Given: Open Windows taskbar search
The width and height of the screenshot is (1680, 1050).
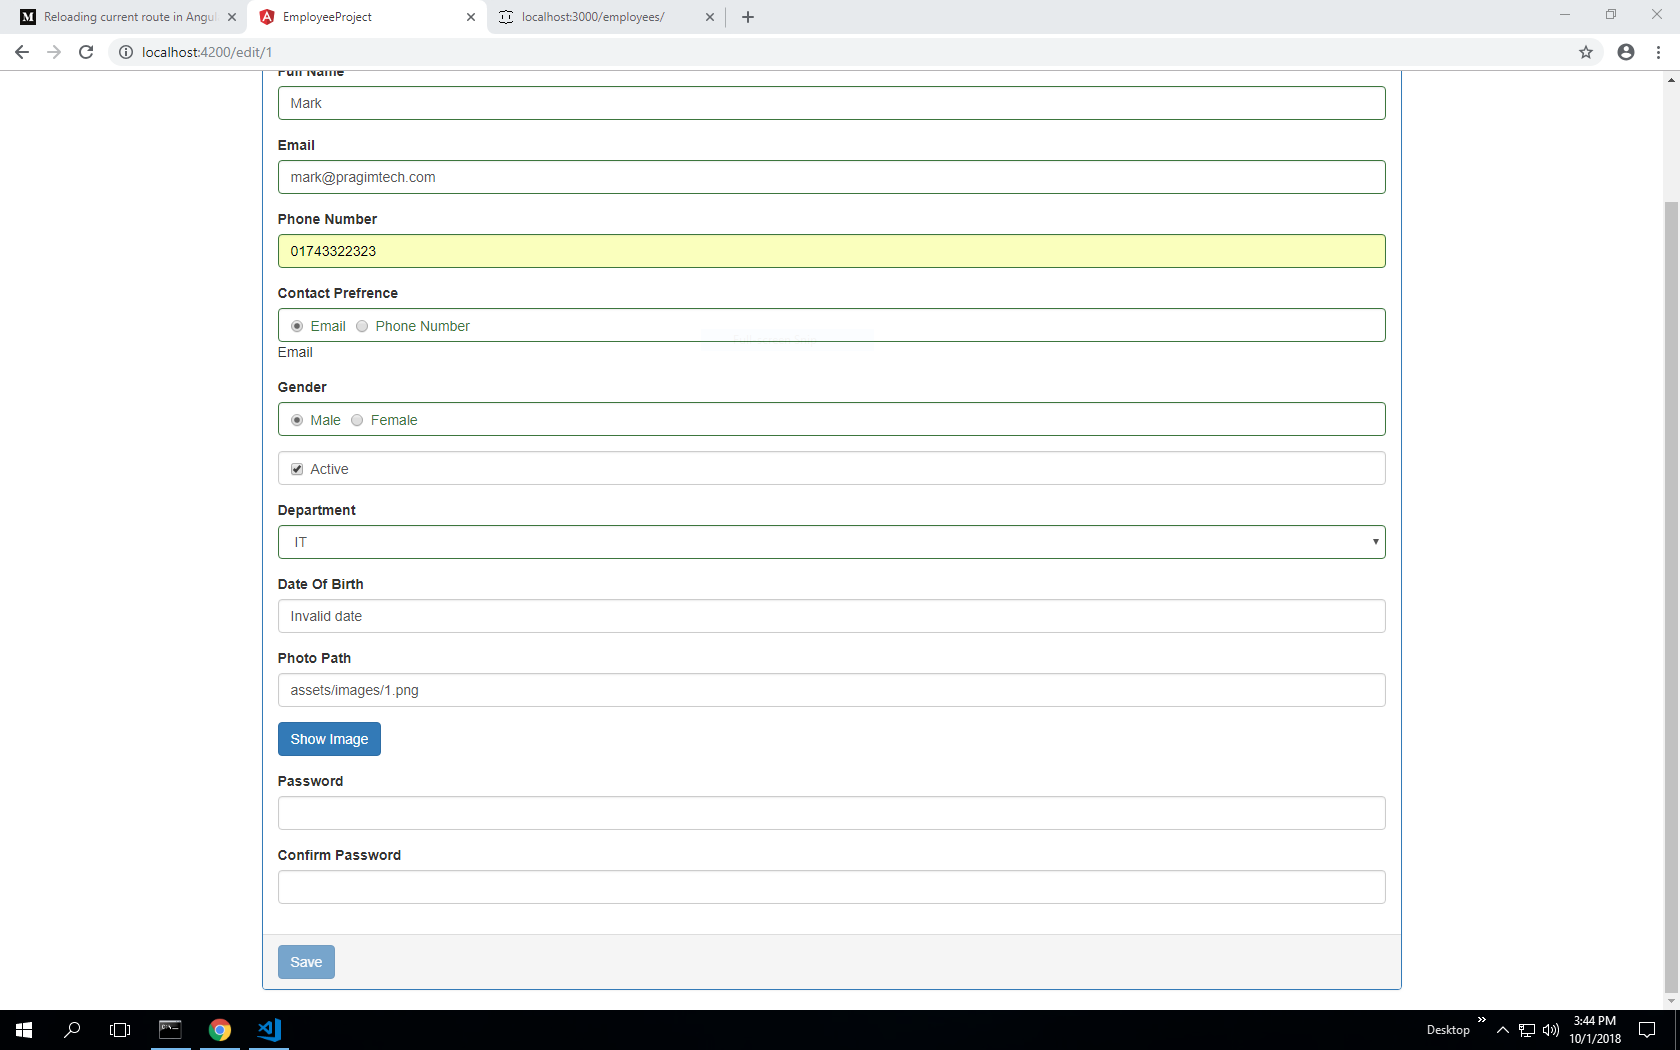Looking at the screenshot, I should pos(72,1030).
